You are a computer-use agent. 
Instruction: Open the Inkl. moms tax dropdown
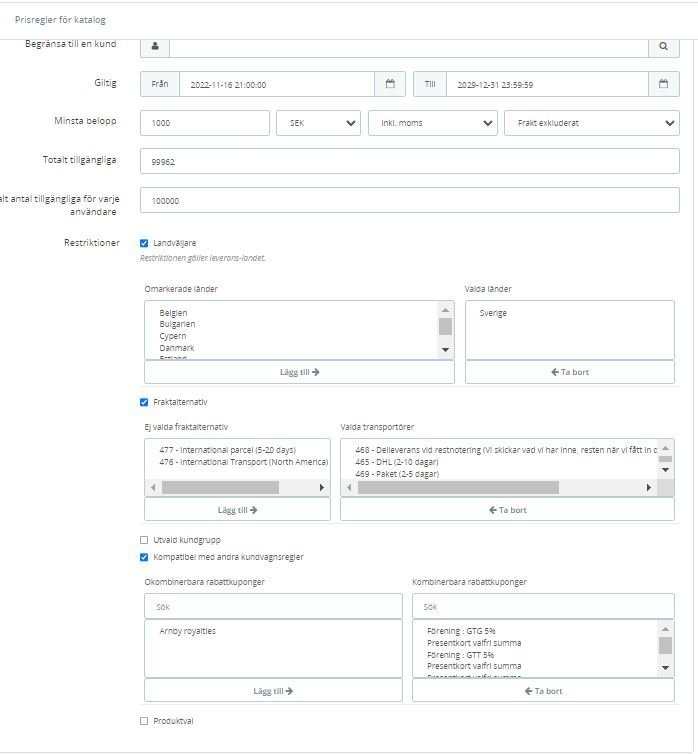[x=433, y=123]
